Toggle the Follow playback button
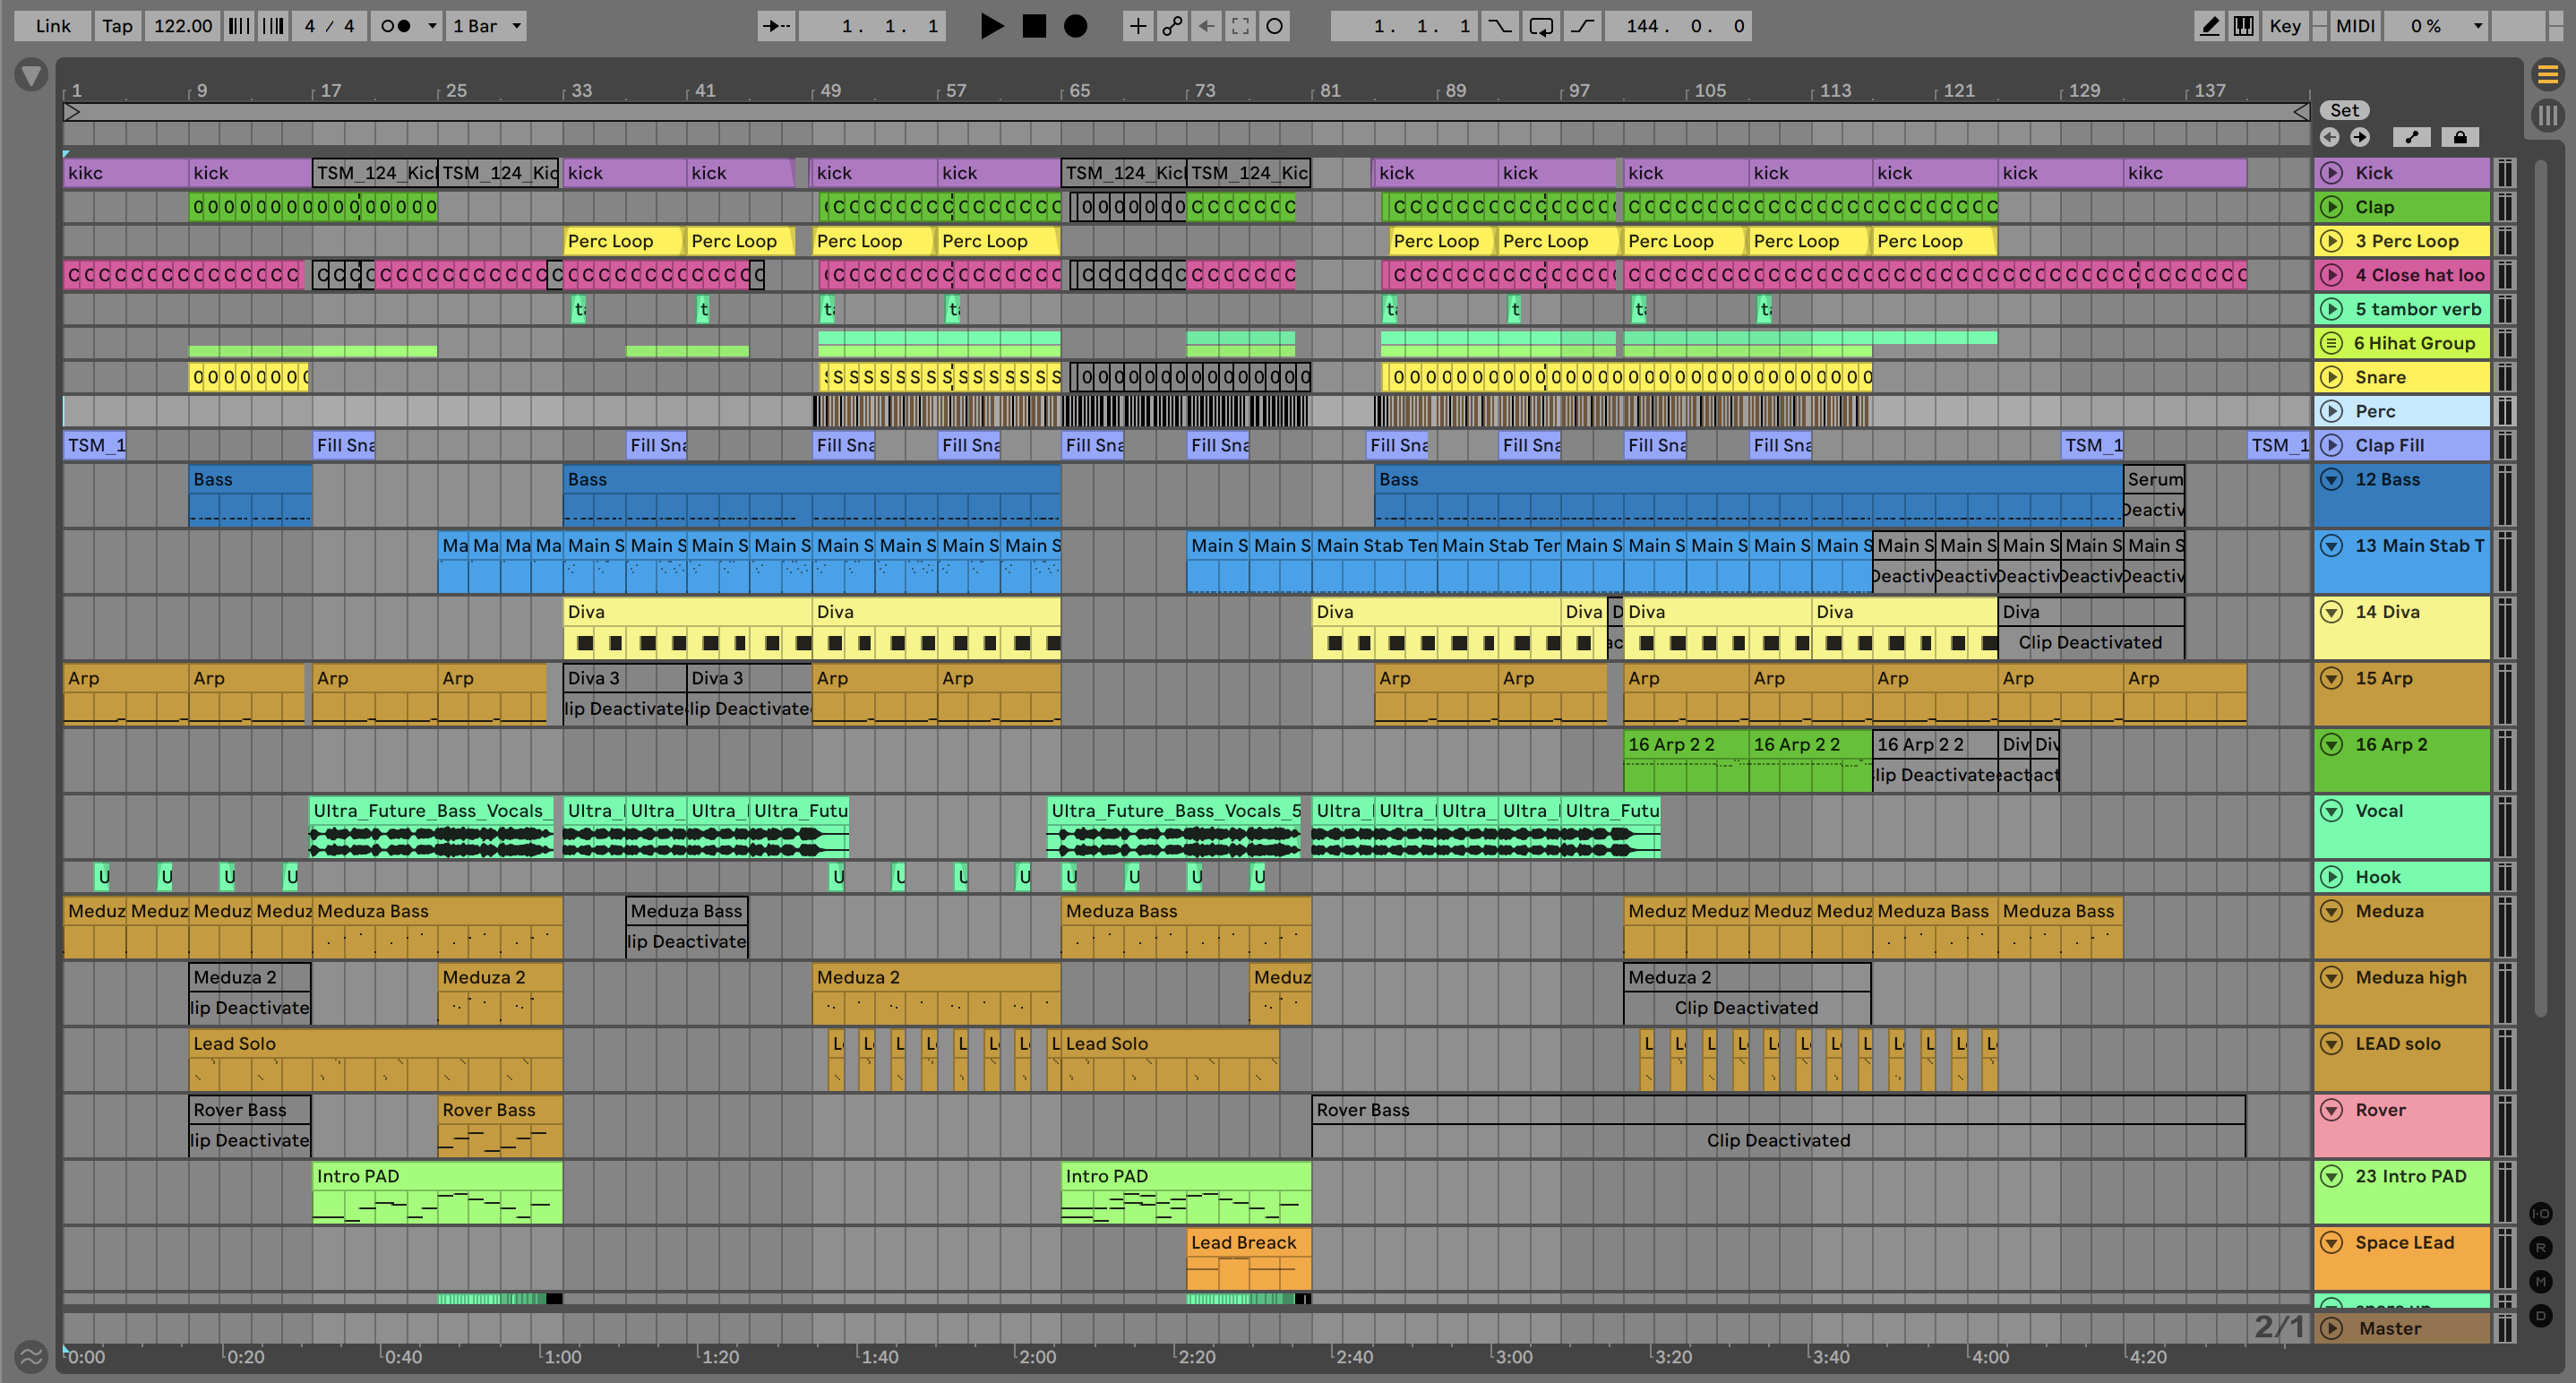2576x1383 pixels. point(776,26)
